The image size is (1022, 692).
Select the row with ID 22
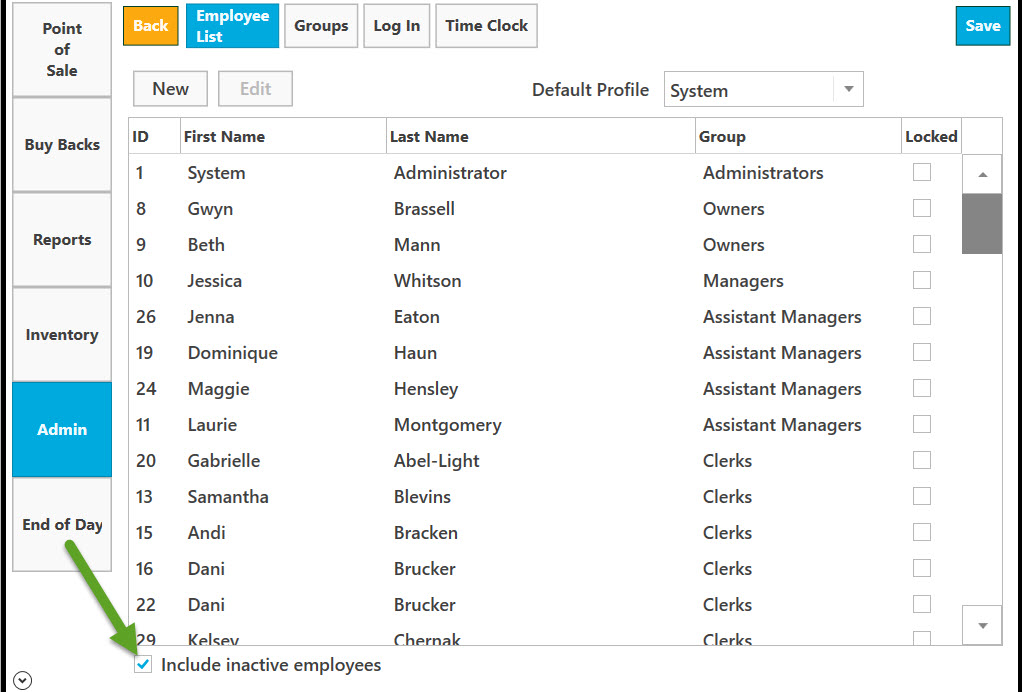click(545, 605)
